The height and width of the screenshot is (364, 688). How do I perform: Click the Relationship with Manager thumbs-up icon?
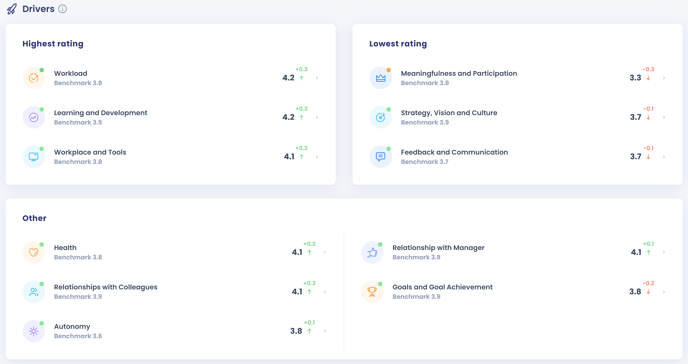372,252
